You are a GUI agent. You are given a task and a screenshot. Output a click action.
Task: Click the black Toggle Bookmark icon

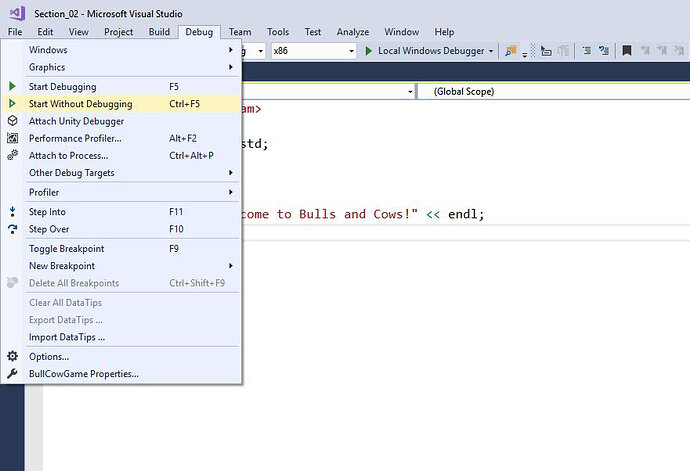coord(627,51)
